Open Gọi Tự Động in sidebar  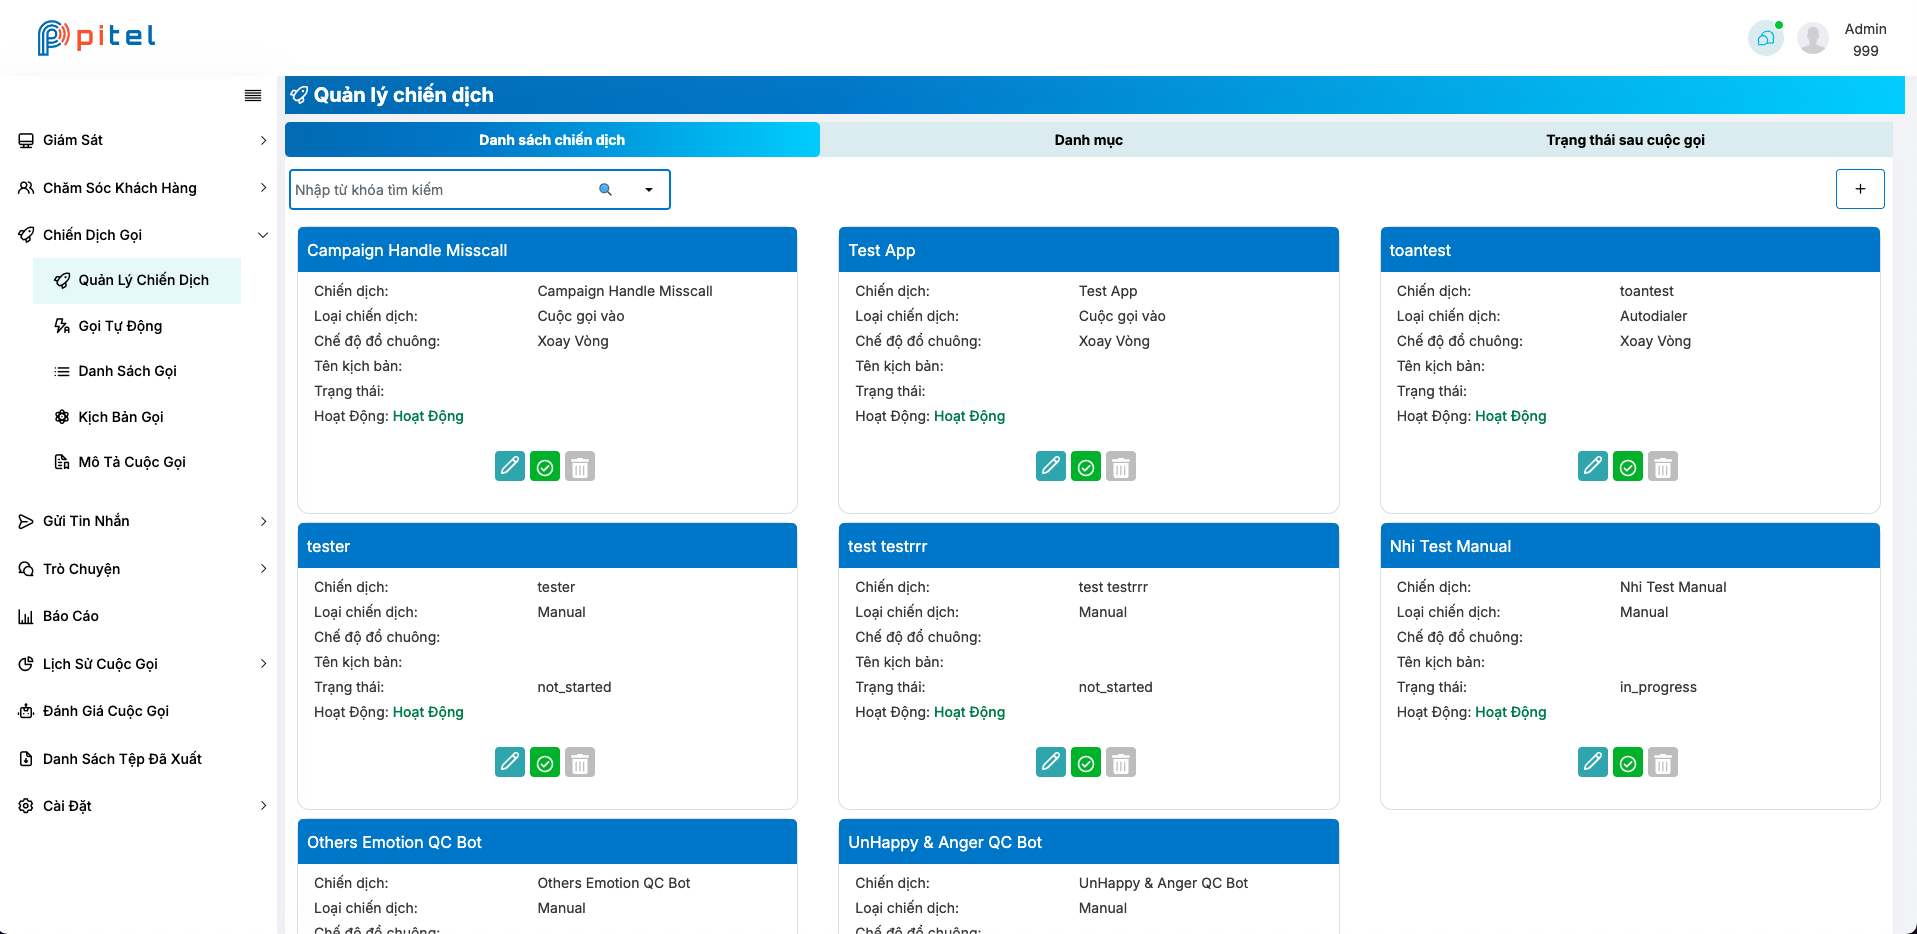point(137,326)
